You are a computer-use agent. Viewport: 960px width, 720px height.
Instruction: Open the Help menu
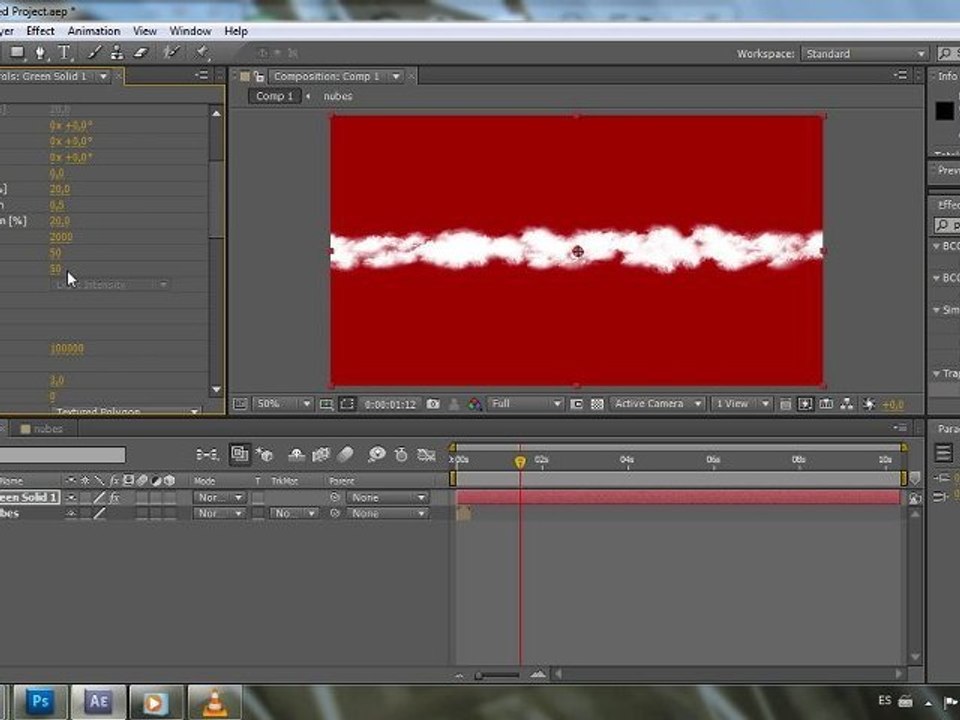[236, 31]
